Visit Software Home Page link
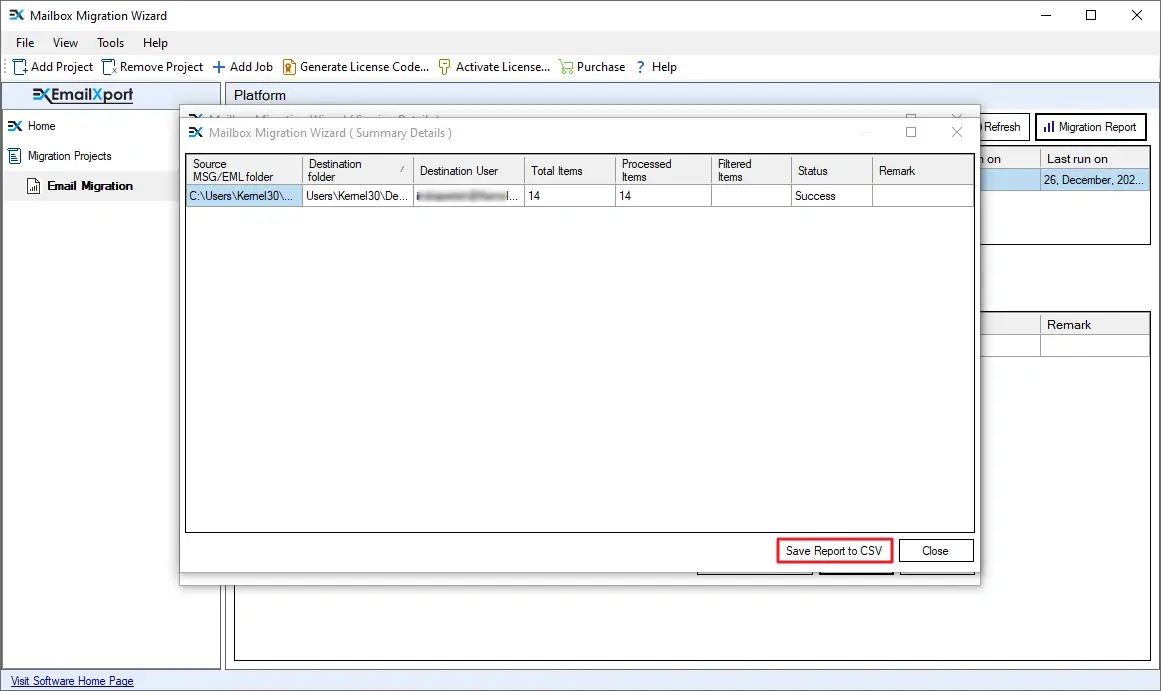Viewport: 1161px width, 691px height. [72, 681]
